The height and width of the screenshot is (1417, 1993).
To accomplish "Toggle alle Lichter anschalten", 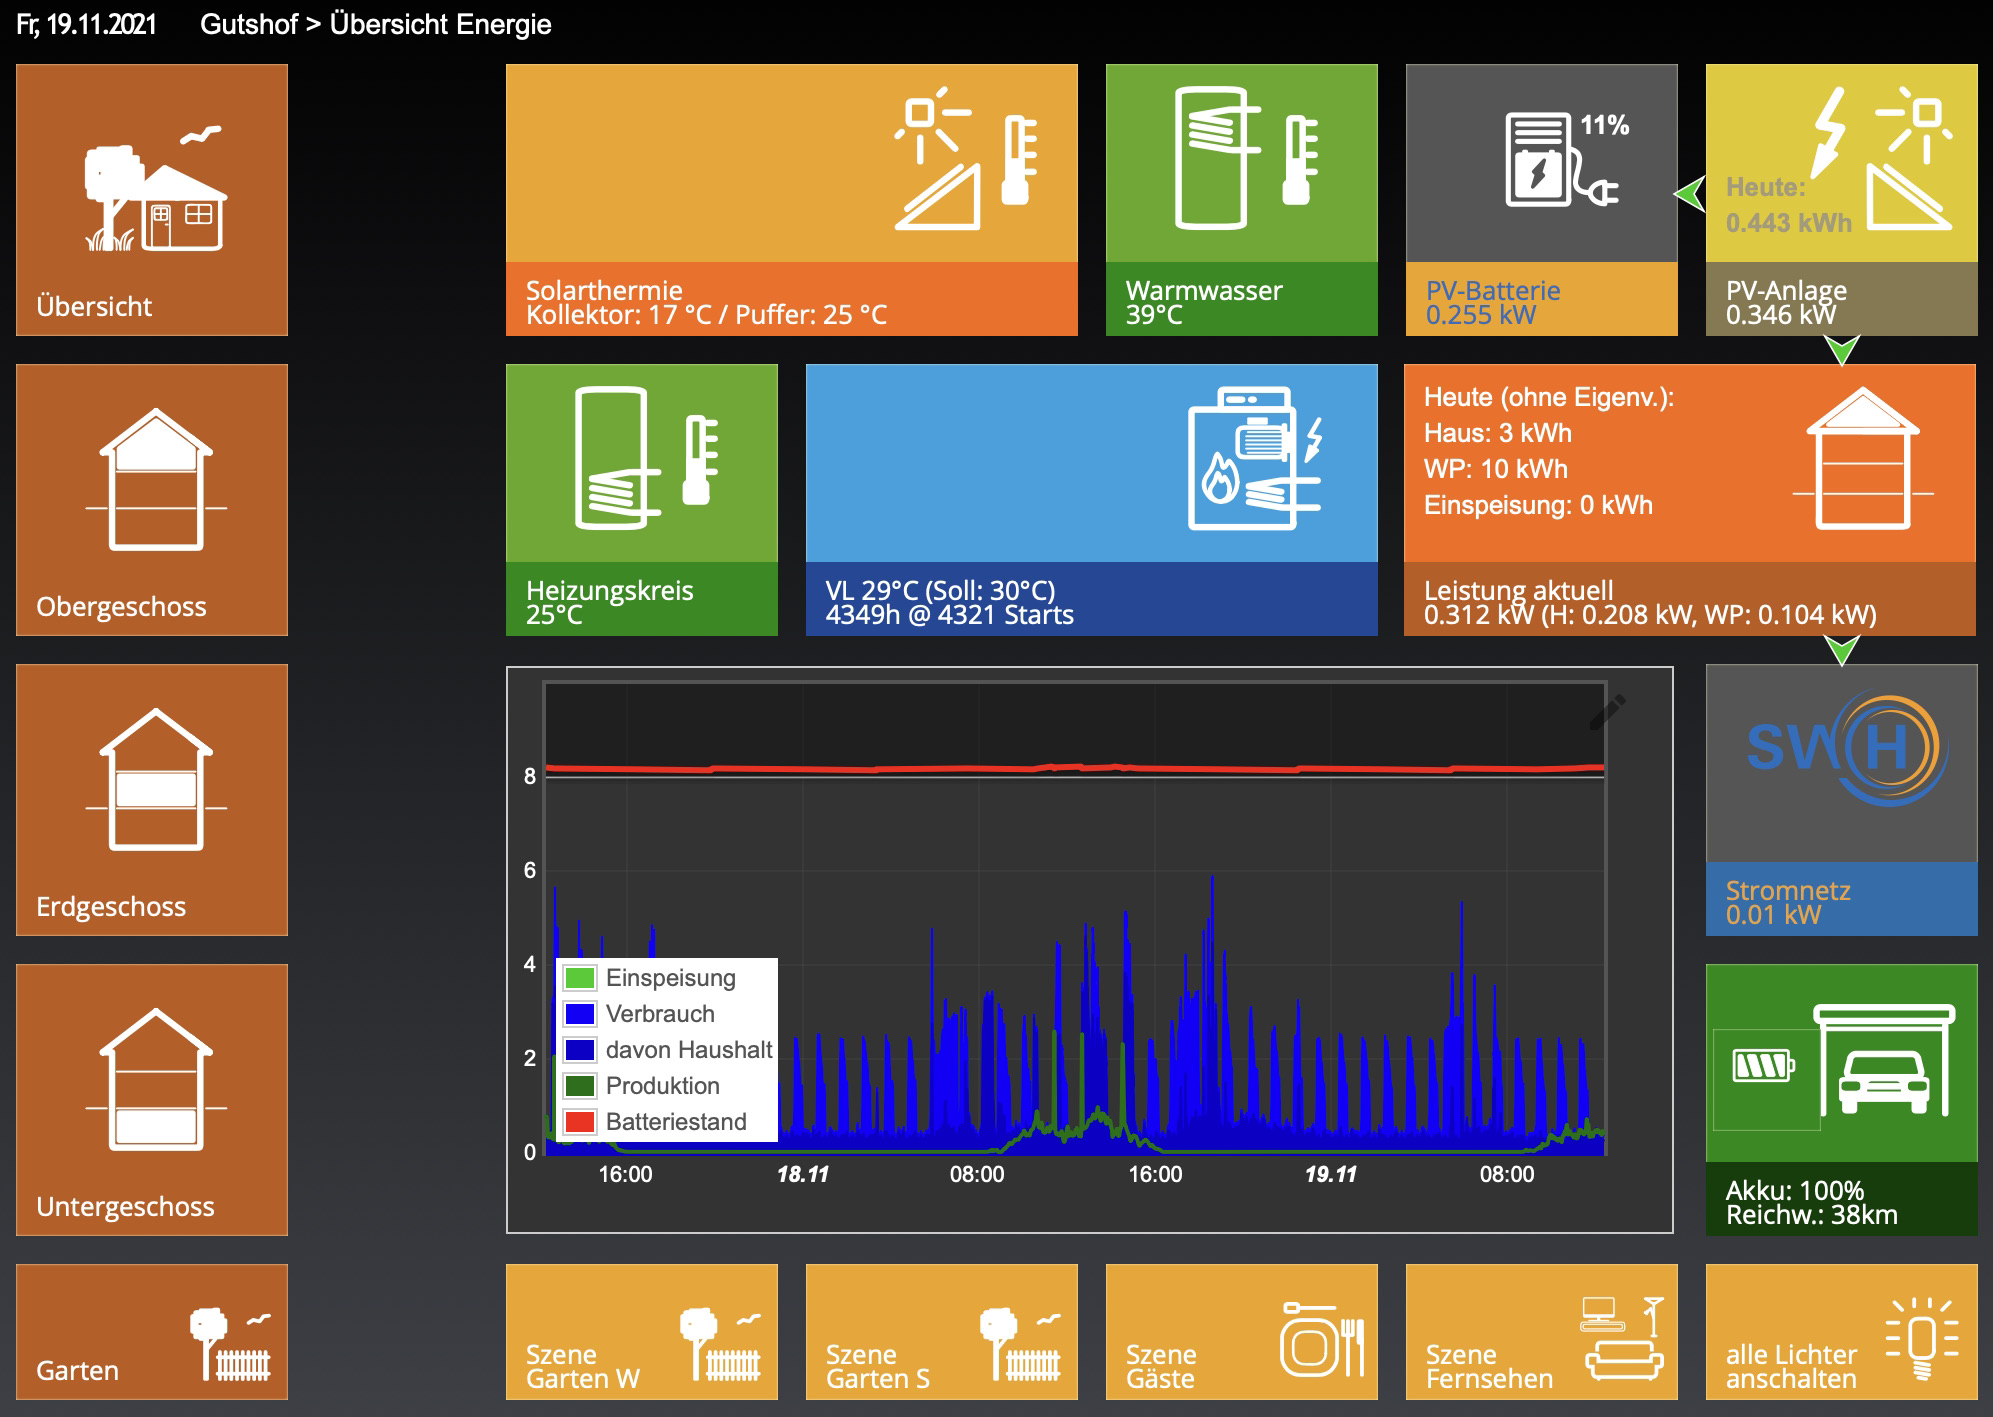I will click(x=1840, y=1332).
